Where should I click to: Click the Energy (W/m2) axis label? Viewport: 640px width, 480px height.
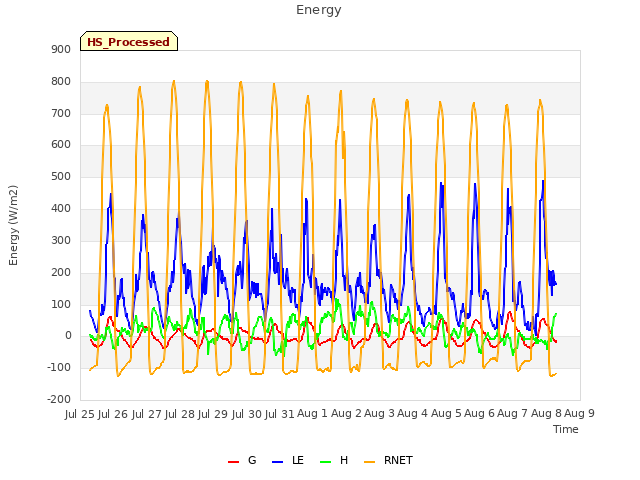point(13,225)
